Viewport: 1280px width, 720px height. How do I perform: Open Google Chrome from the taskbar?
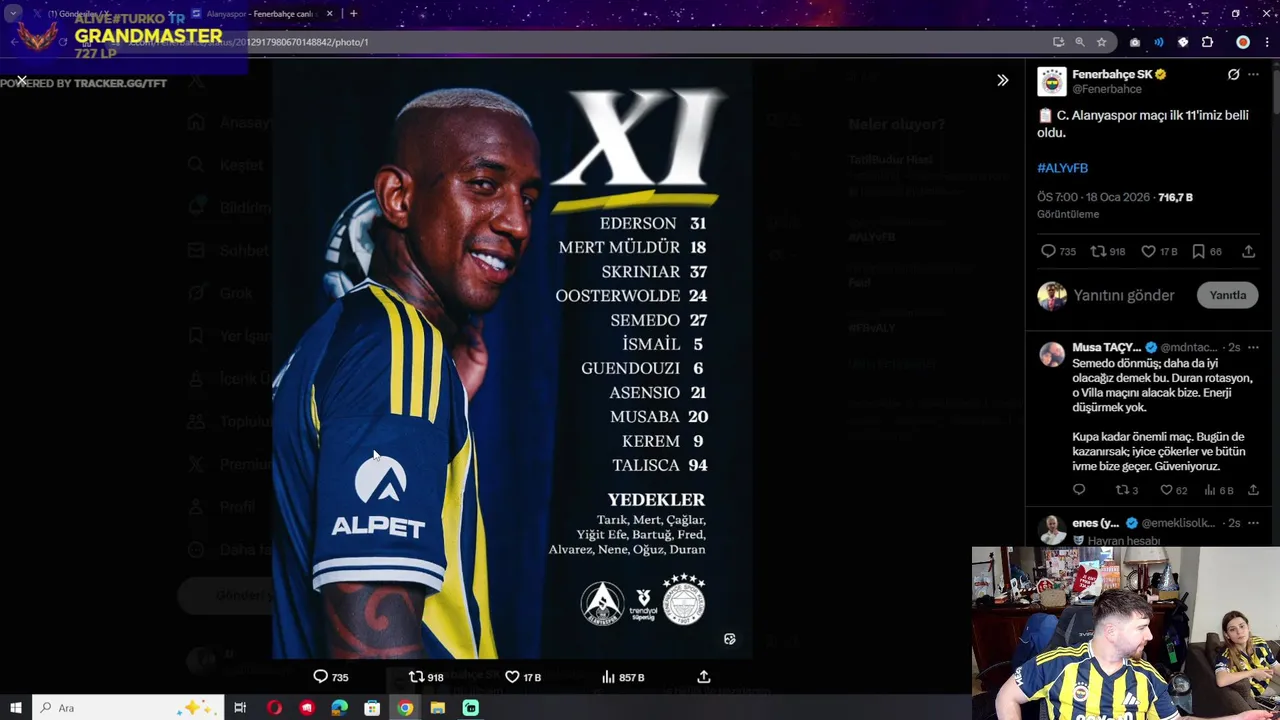(x=405, y=708)
